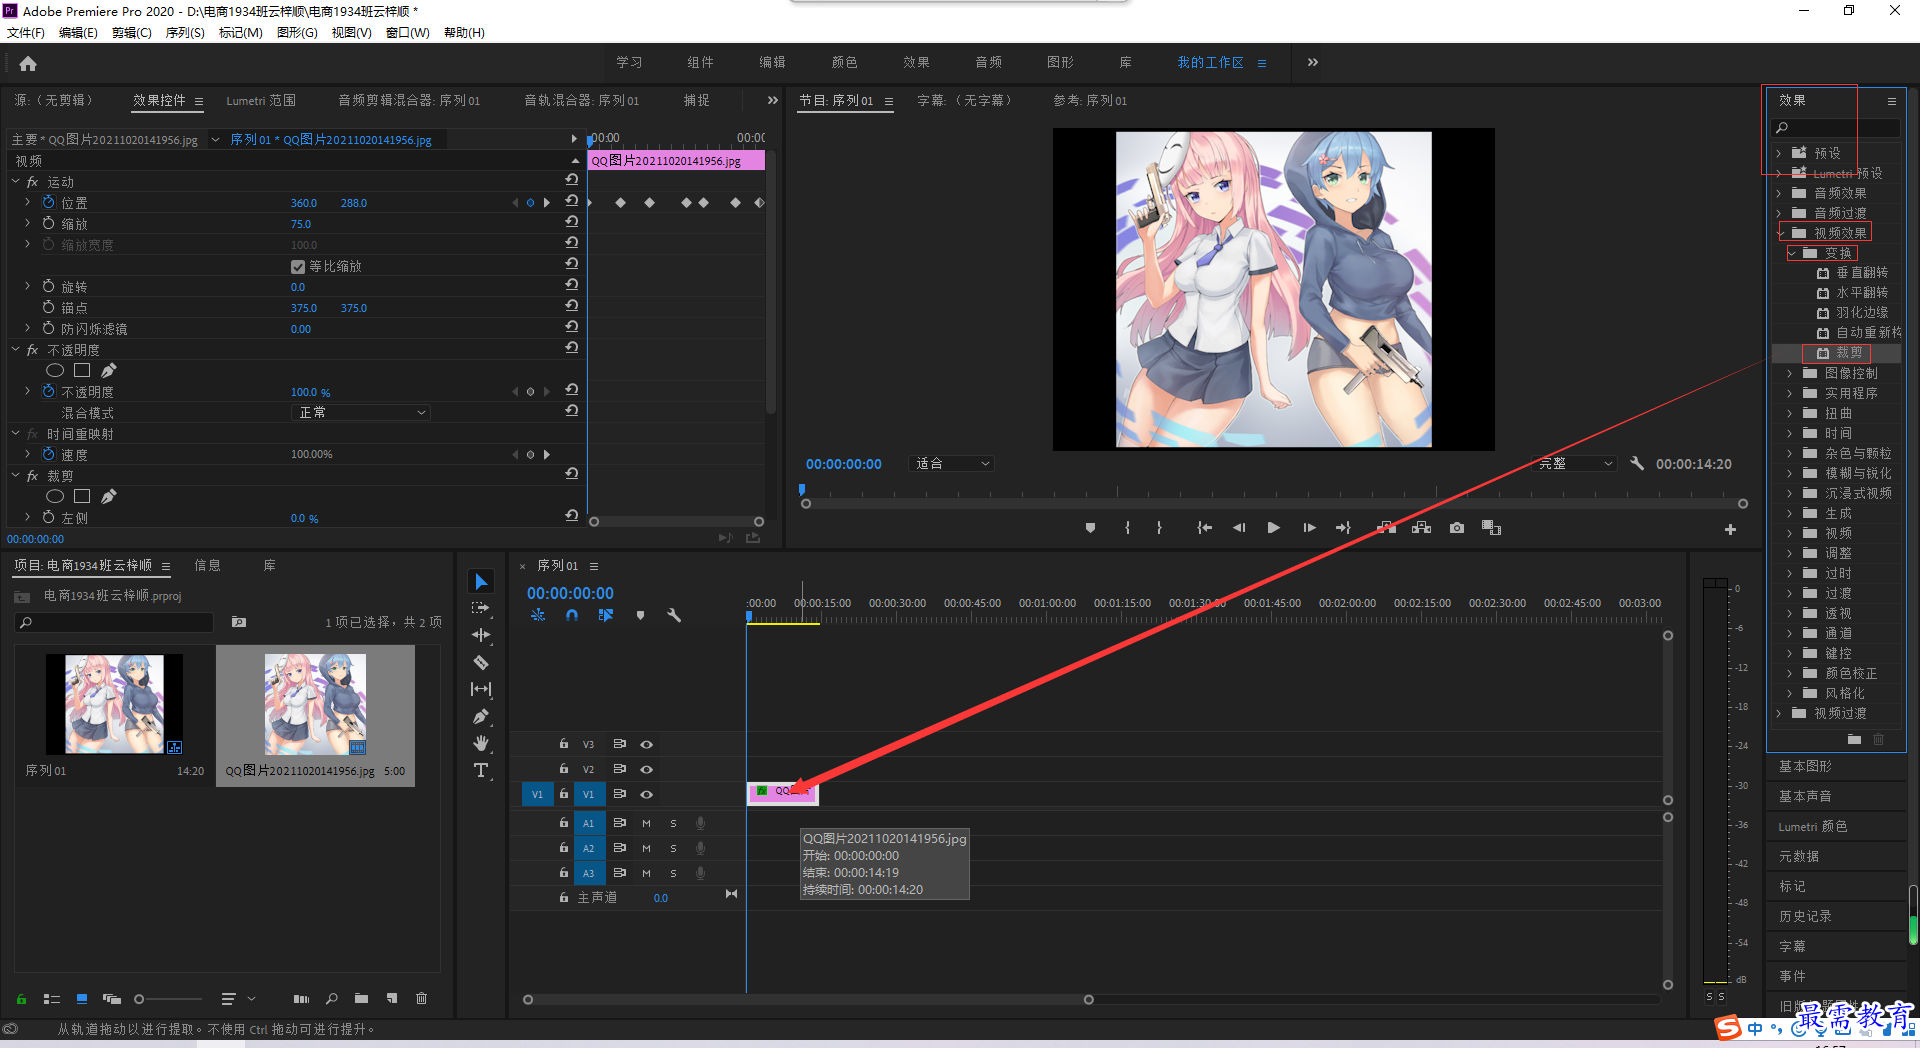
Task: Open the File menu
Action: [x=26, y=33]
